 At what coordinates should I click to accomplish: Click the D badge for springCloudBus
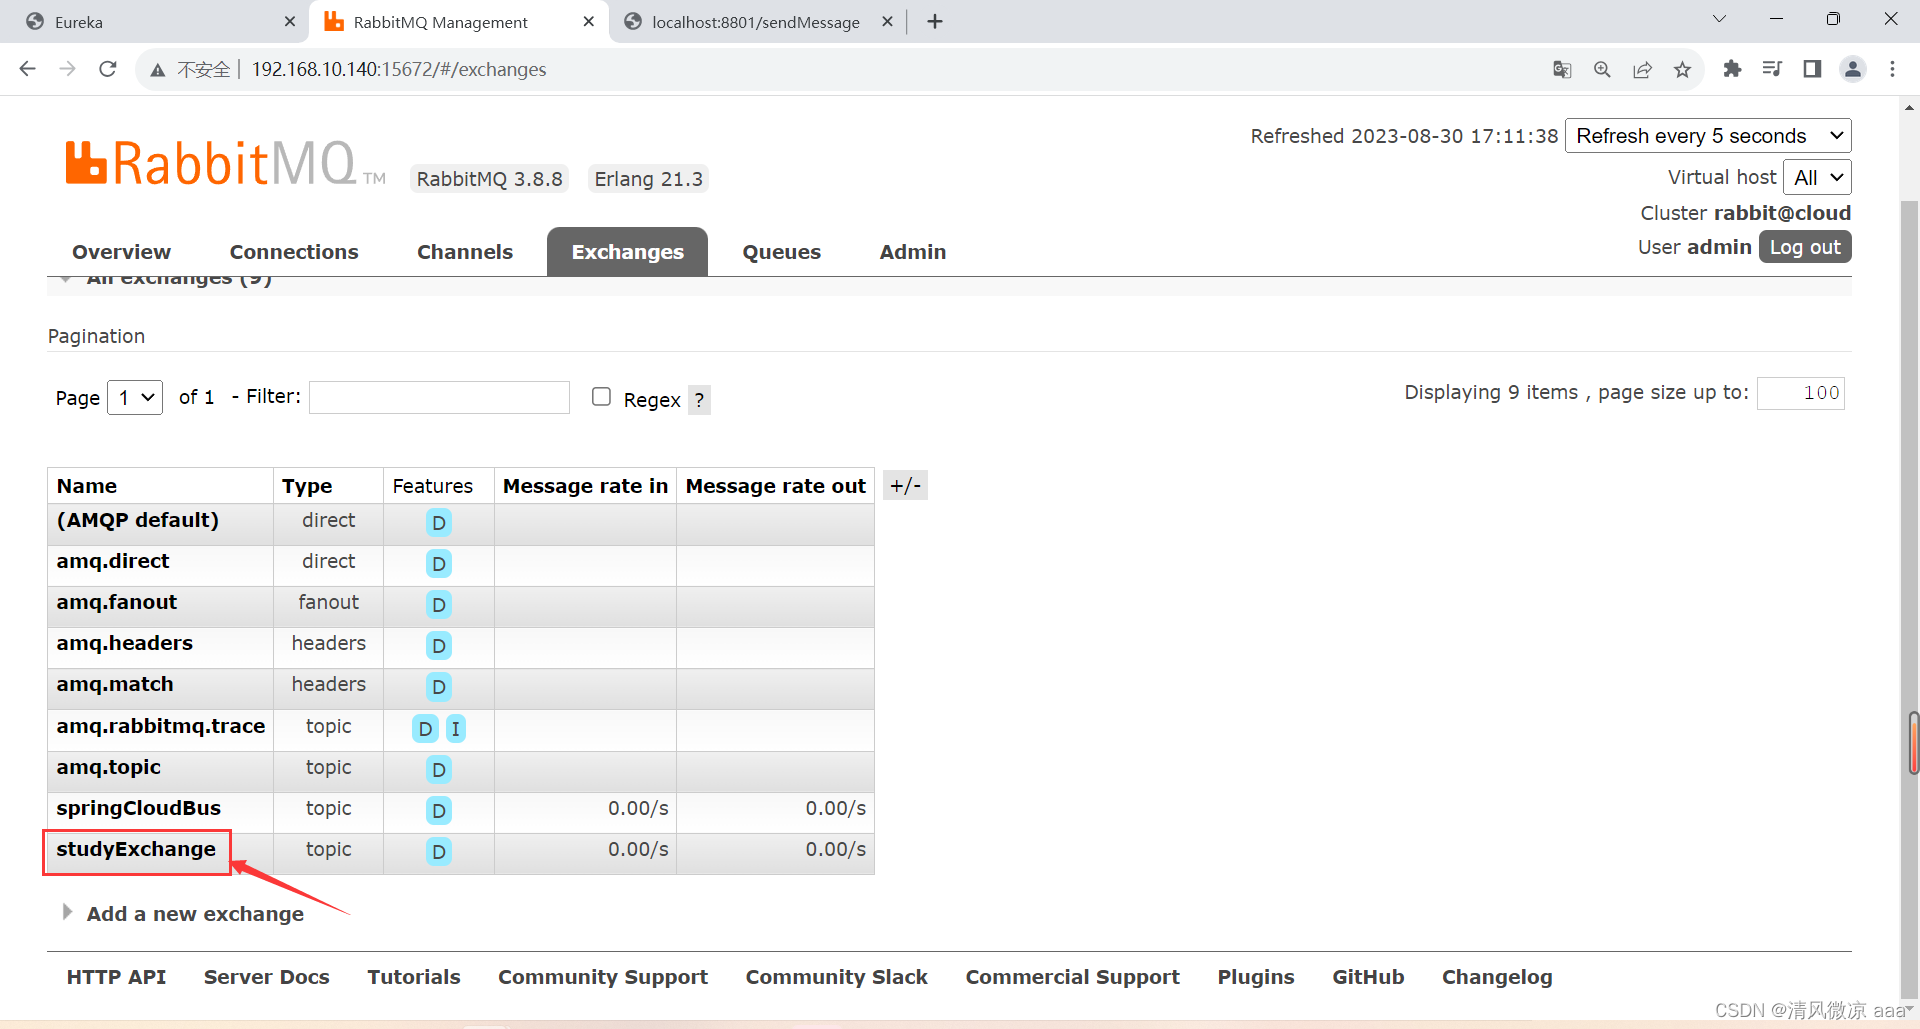click(438, 811)
